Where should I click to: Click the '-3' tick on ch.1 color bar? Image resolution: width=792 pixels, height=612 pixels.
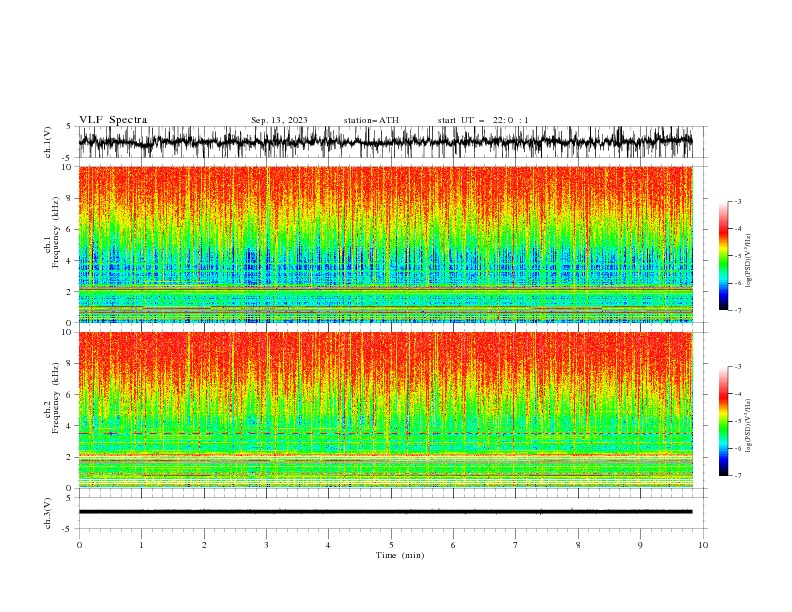click(738, 201)
